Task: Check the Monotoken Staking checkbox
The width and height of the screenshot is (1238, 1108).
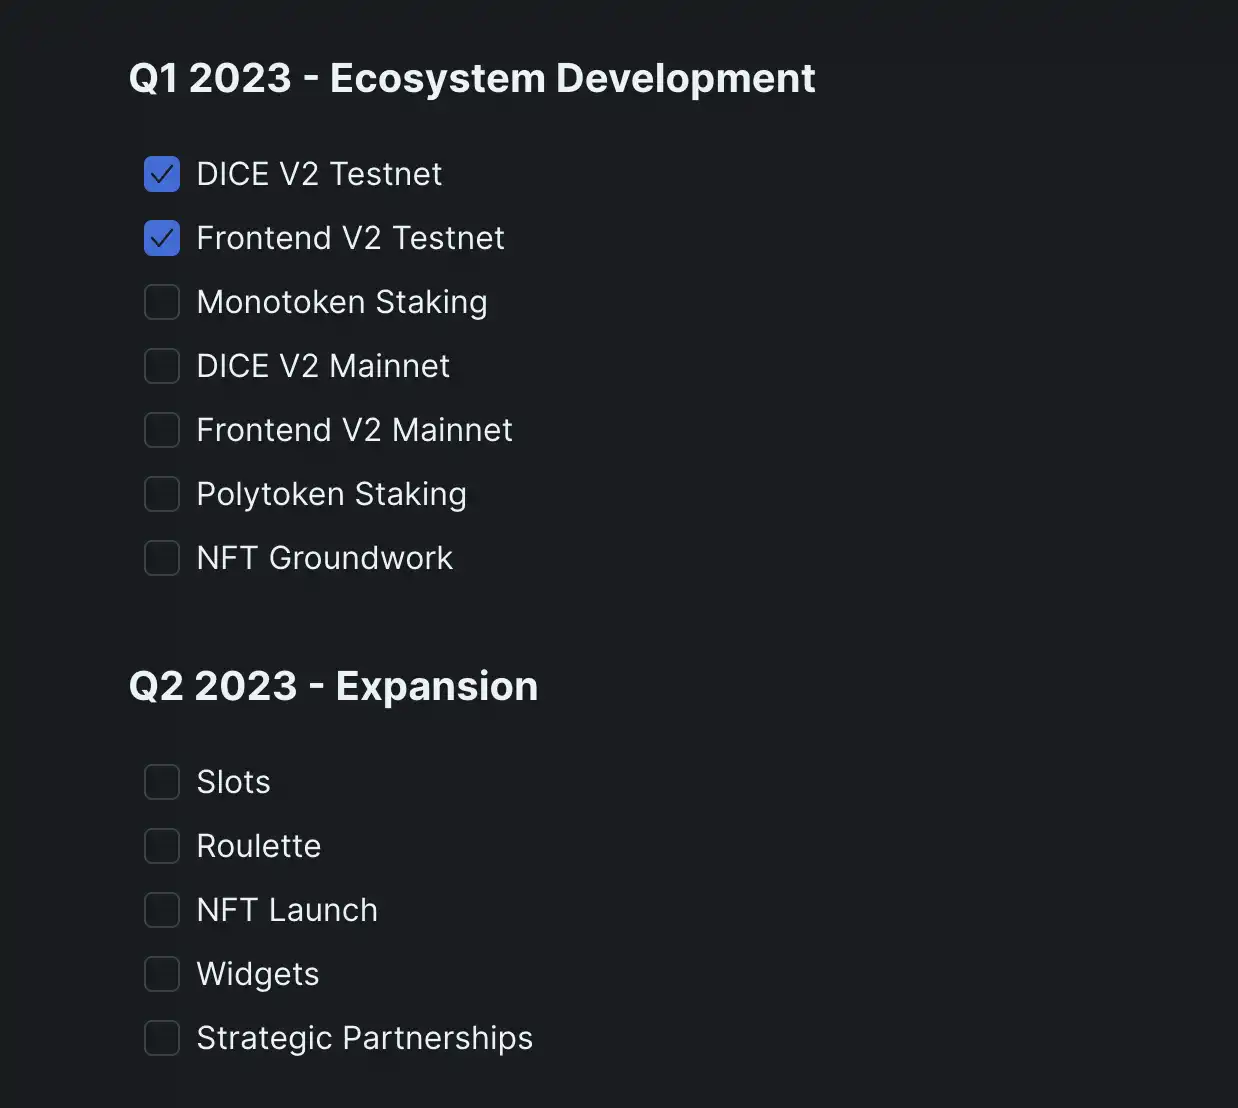Action: [162, 302]
